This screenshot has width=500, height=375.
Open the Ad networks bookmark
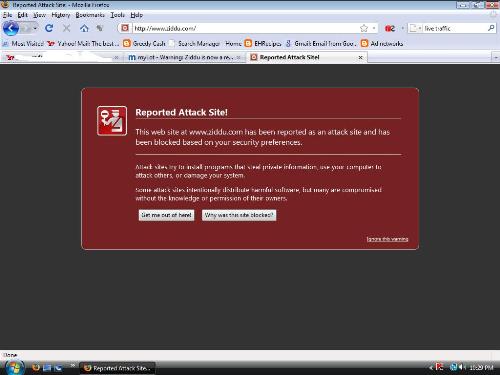pos(382,43)
